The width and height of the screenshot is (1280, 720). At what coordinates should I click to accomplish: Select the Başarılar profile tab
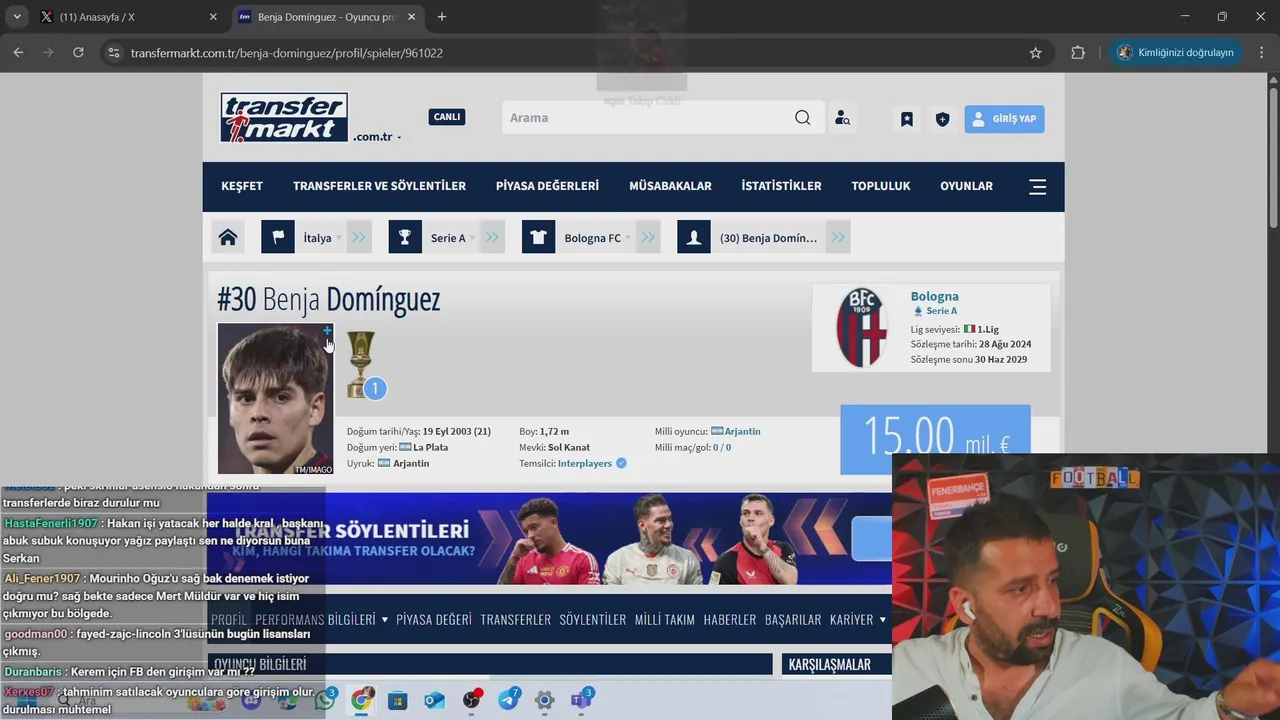coord(793,620)
